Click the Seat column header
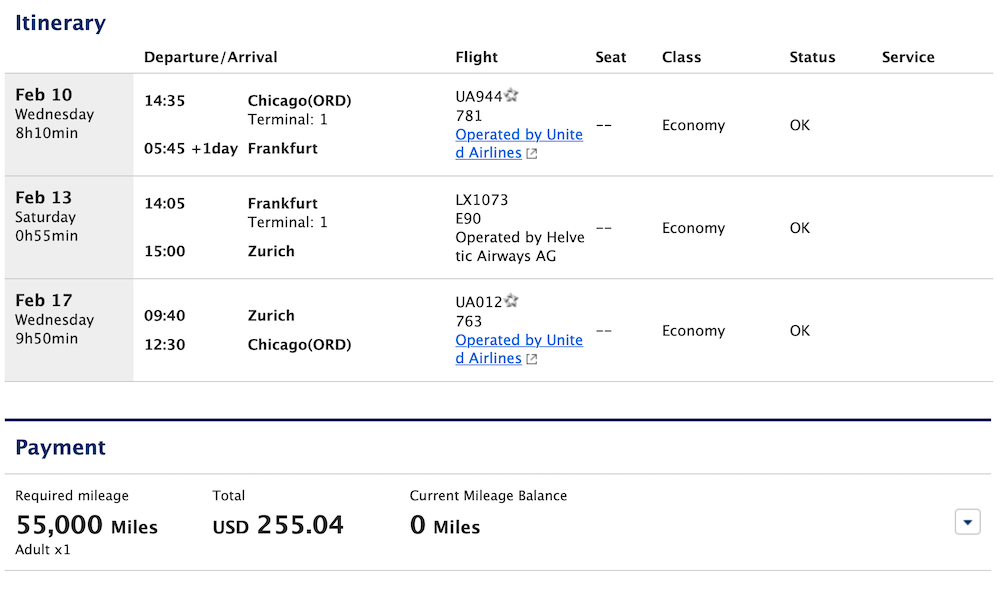 tap(610, 57)
